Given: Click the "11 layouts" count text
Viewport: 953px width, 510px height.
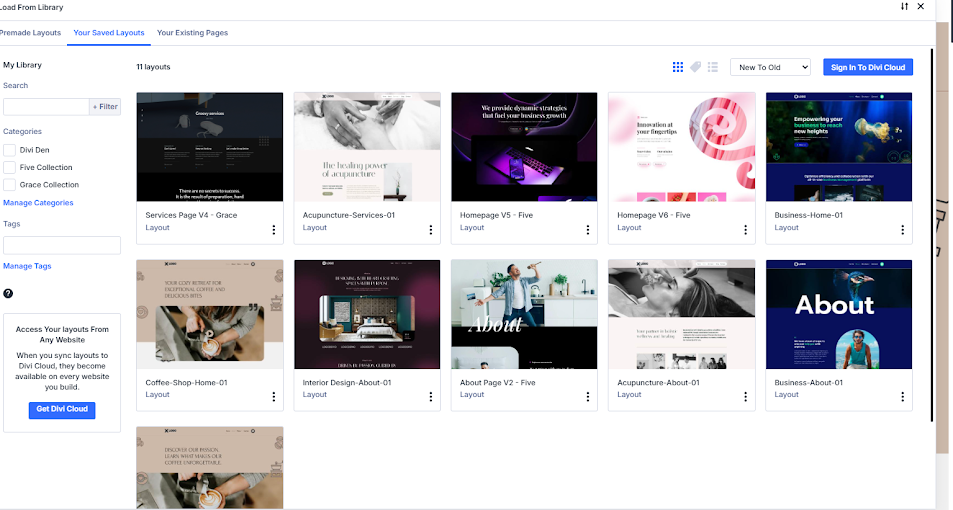Looking at the screenshot, I should pos(153,67).
